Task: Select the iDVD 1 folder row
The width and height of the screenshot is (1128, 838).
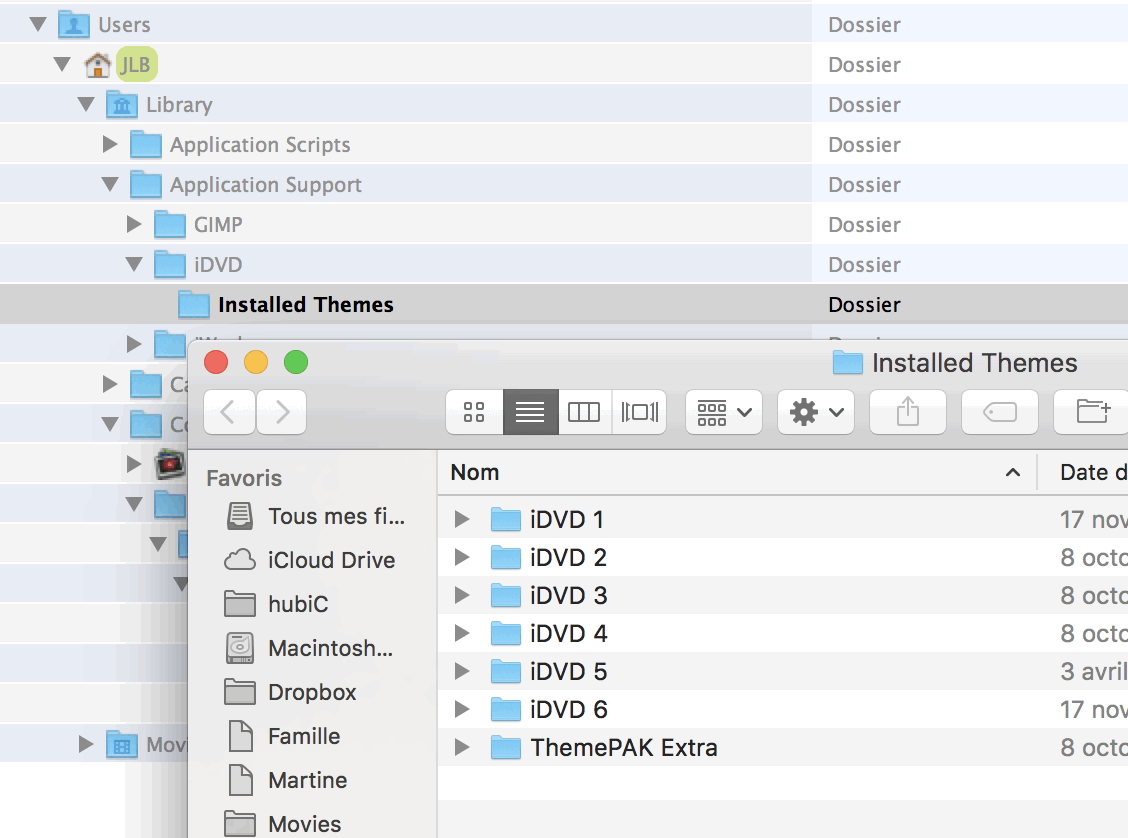Action: tap(783, 519)
